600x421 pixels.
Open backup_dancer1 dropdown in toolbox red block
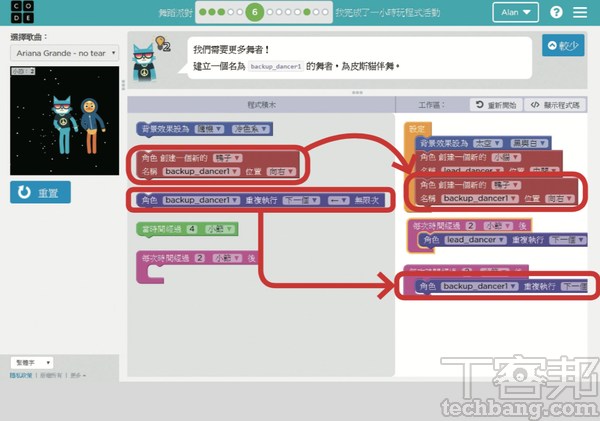201,171
